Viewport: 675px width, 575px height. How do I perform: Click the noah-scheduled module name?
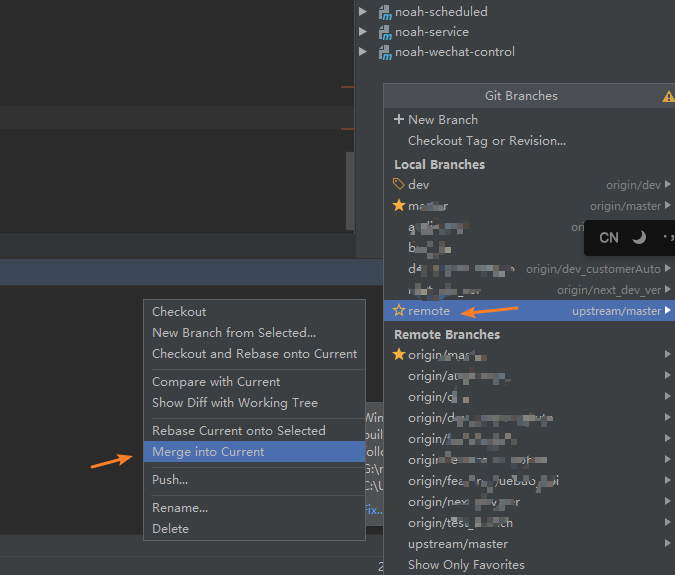441,12
